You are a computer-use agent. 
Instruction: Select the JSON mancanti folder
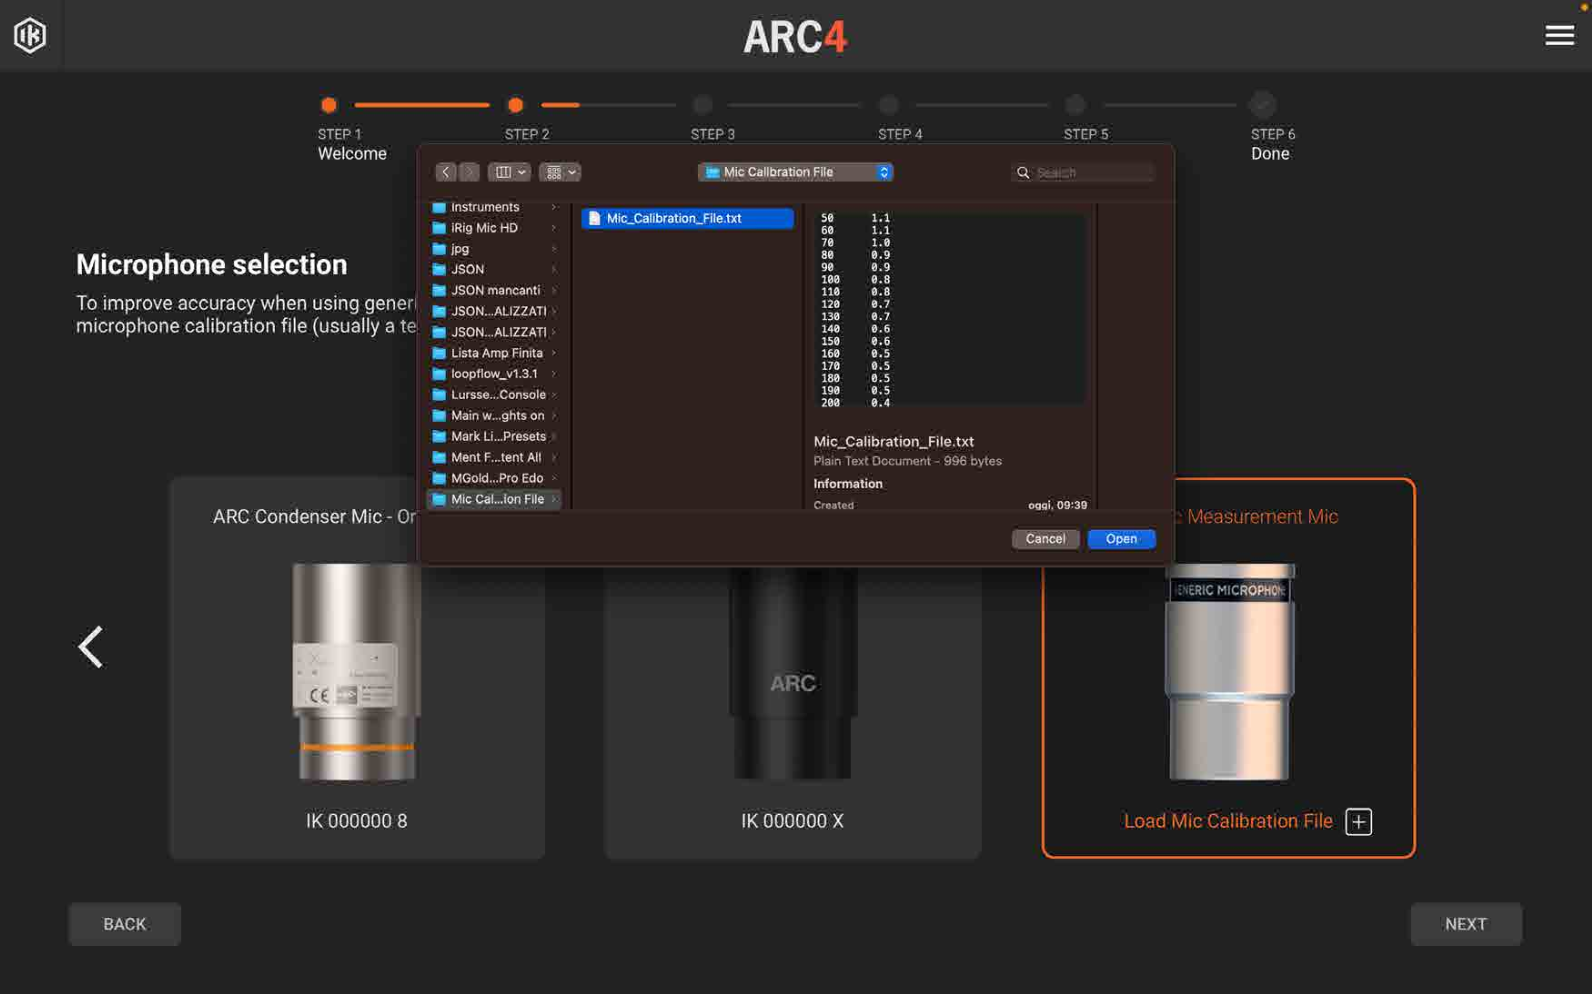click(494, 290)
